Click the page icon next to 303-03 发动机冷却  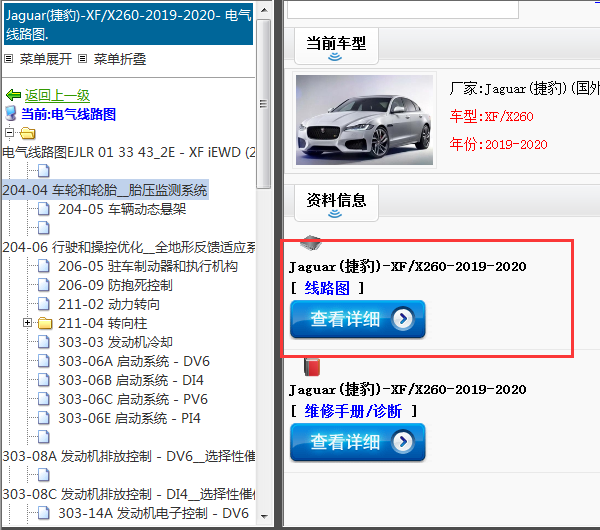click(x=44, y=342)
